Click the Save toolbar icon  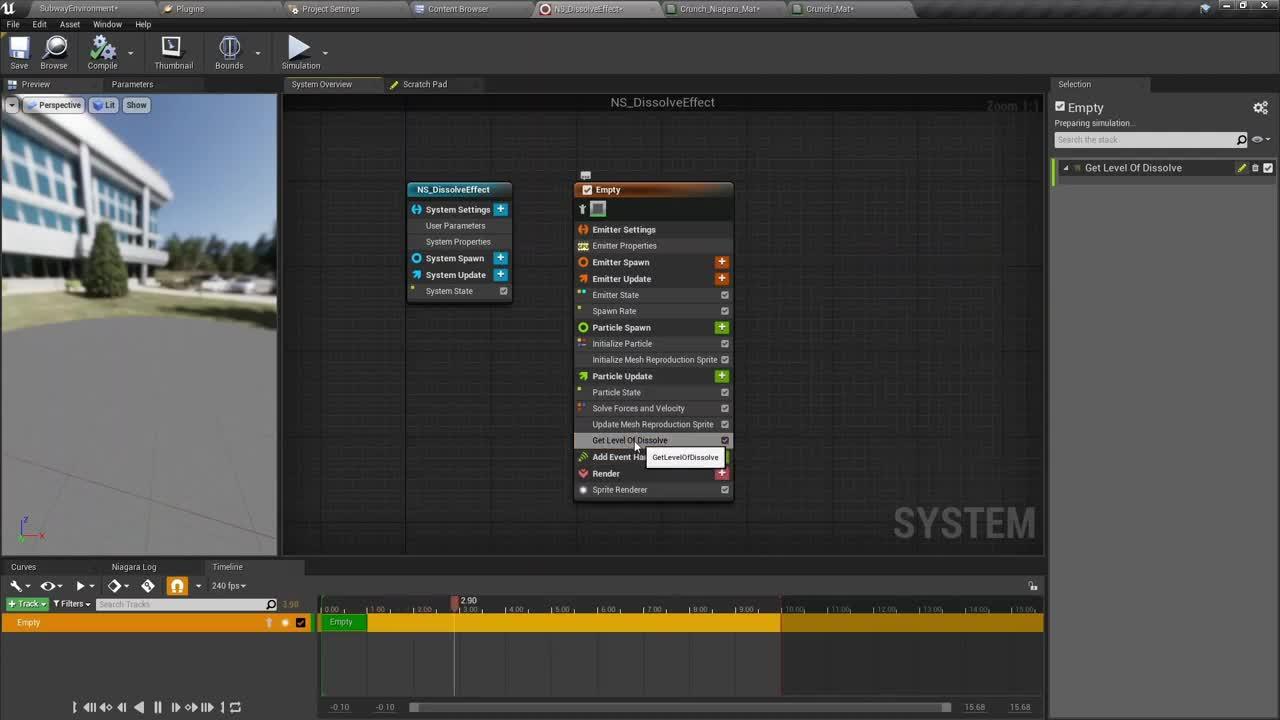click(x=19, y=47)
